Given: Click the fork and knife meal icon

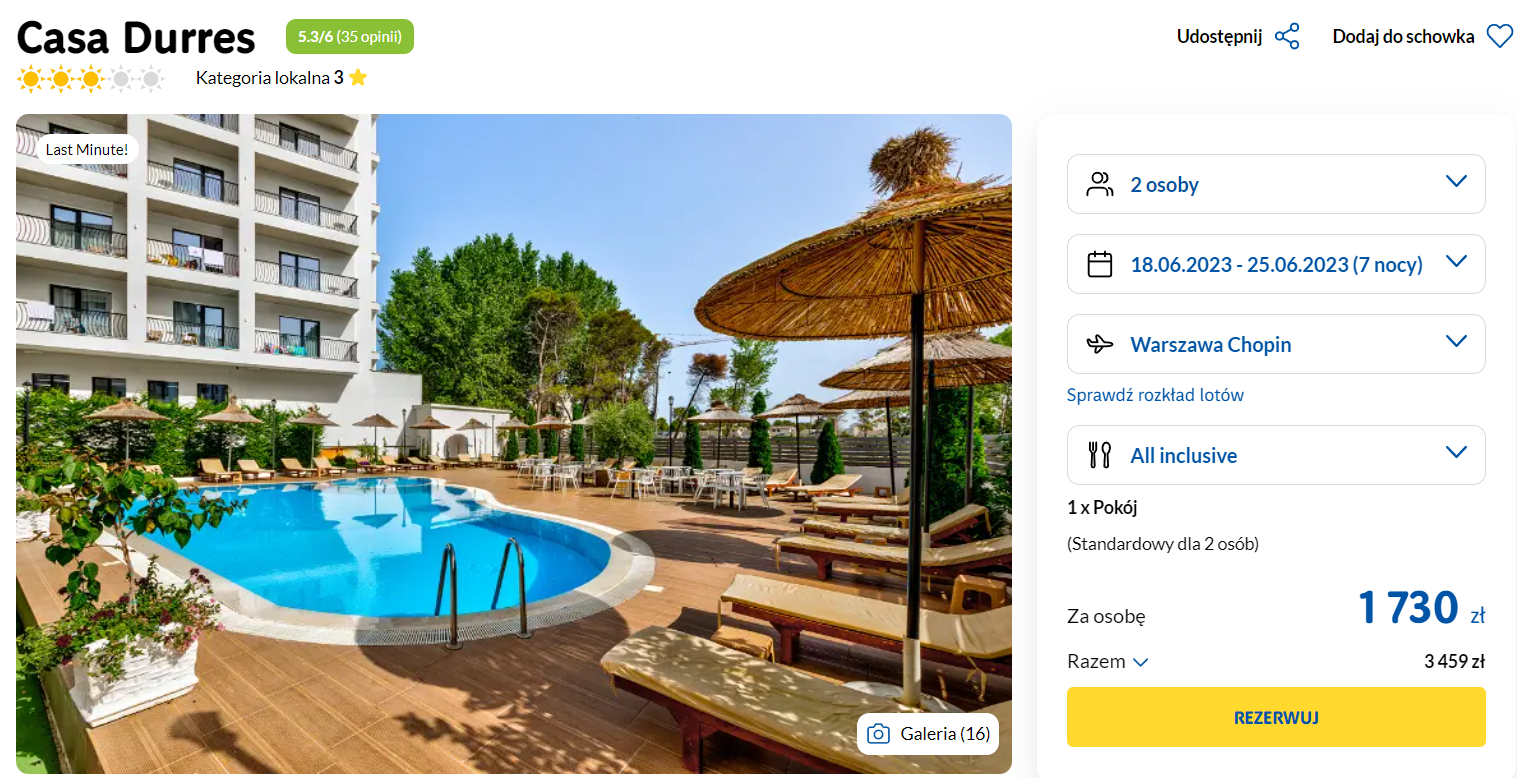Looking at the screenshot, I should [1100, 455].
